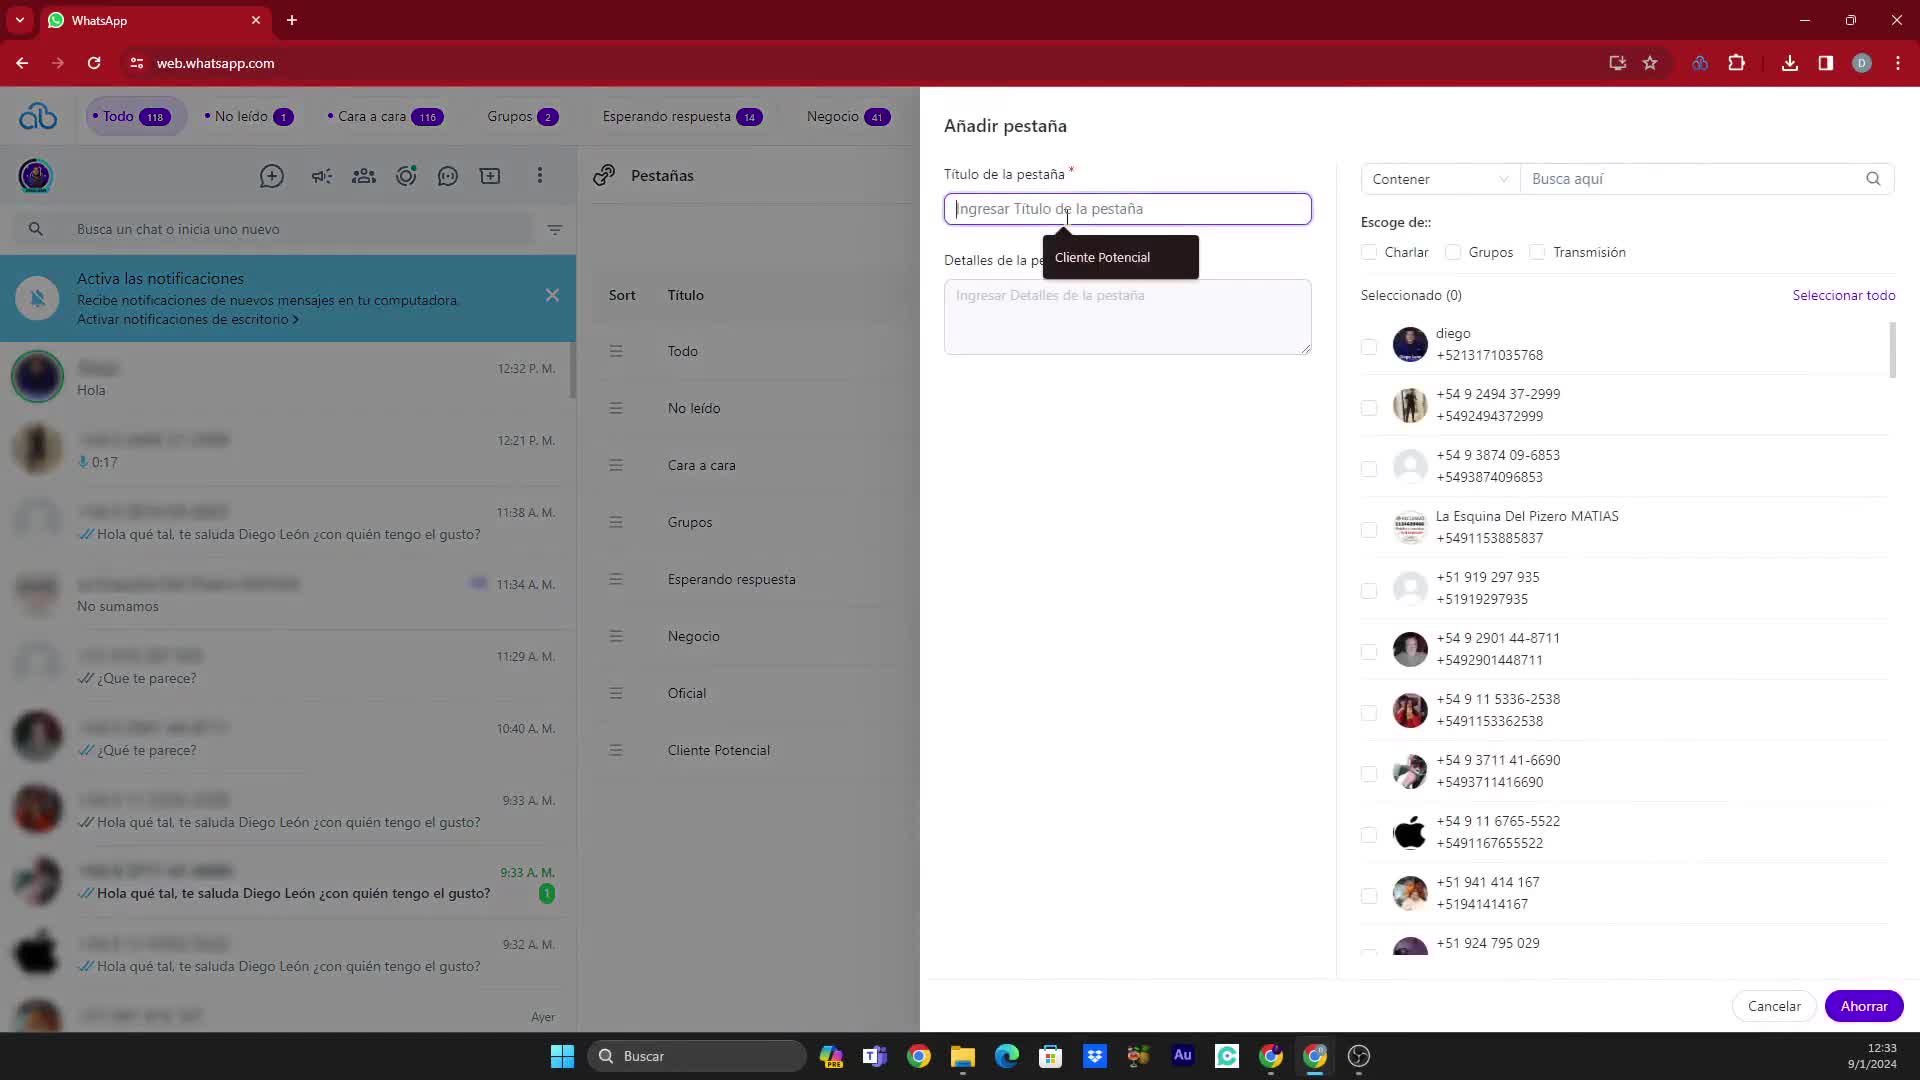Screen dimensions: 1920x1080
Task: Focus the Detalles de la pestaña textarea
Action: pos(1127,317)
